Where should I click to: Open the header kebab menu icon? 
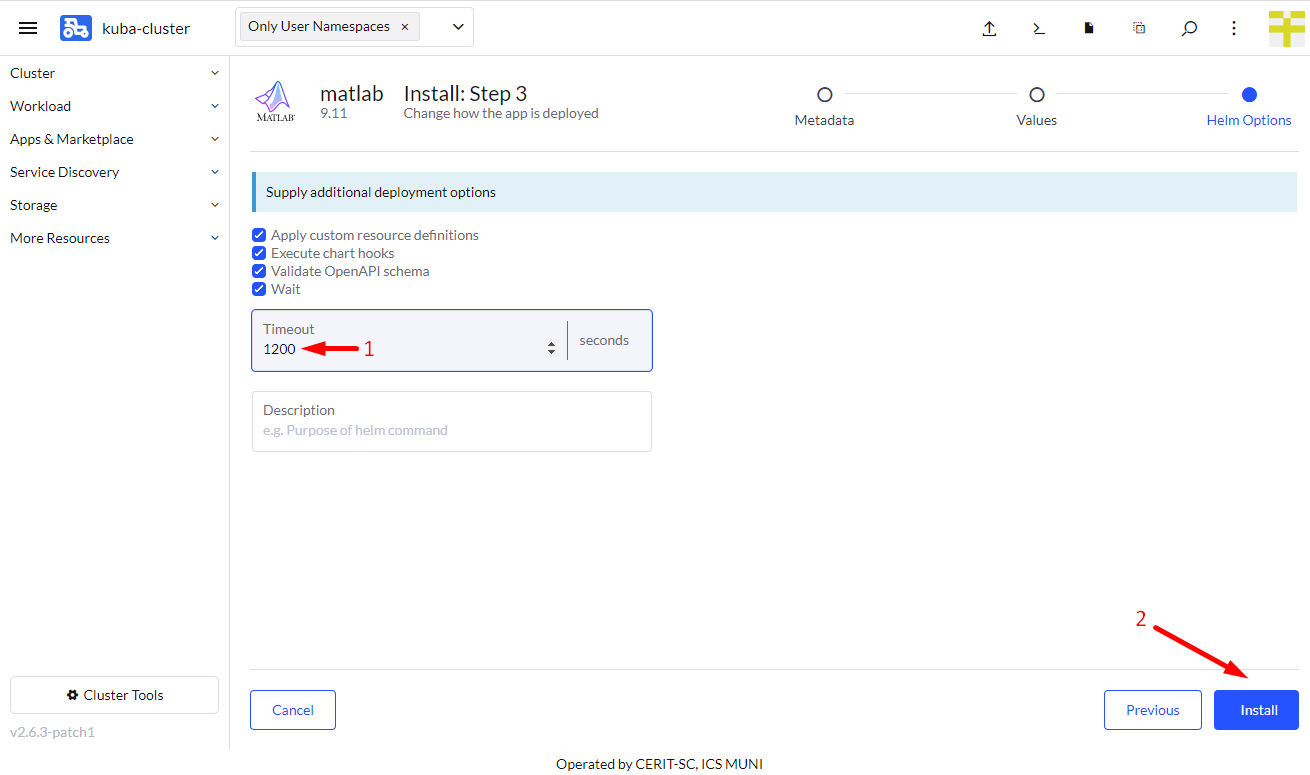click(1233, 27)
